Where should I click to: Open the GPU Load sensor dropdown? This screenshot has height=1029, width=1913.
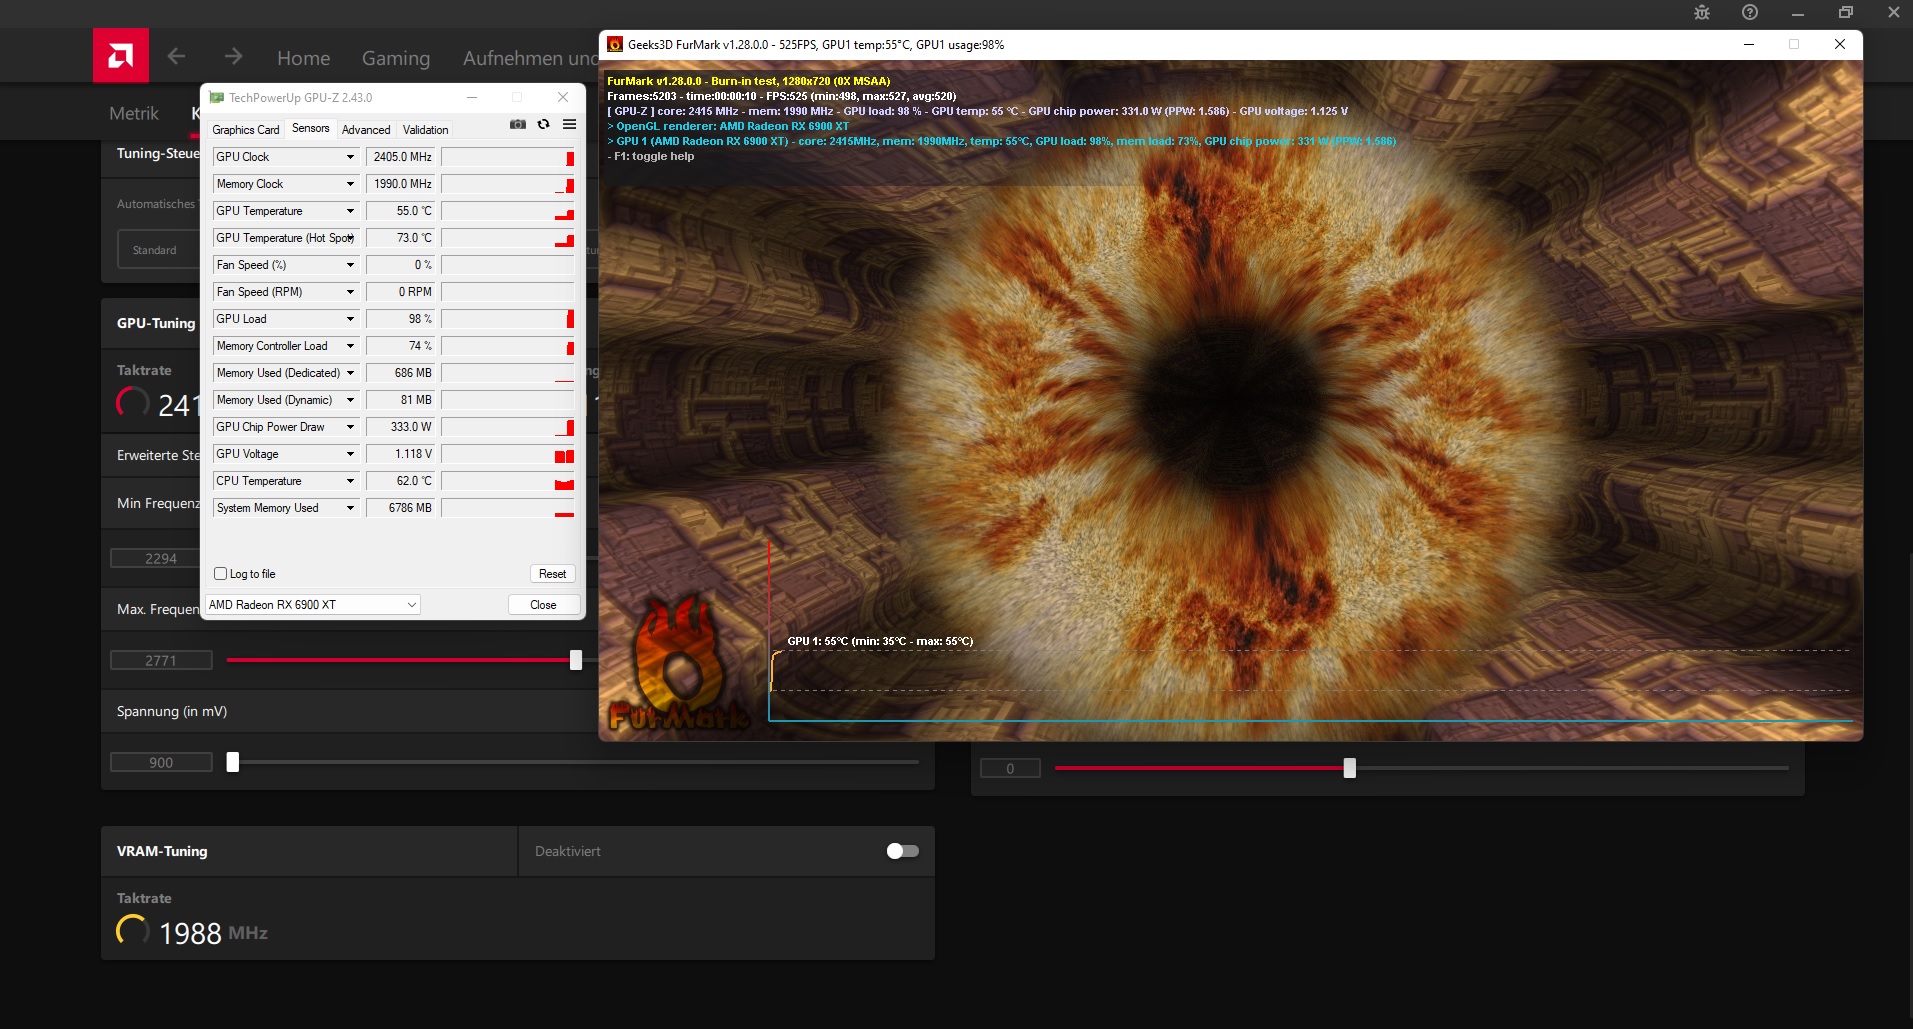350,319
